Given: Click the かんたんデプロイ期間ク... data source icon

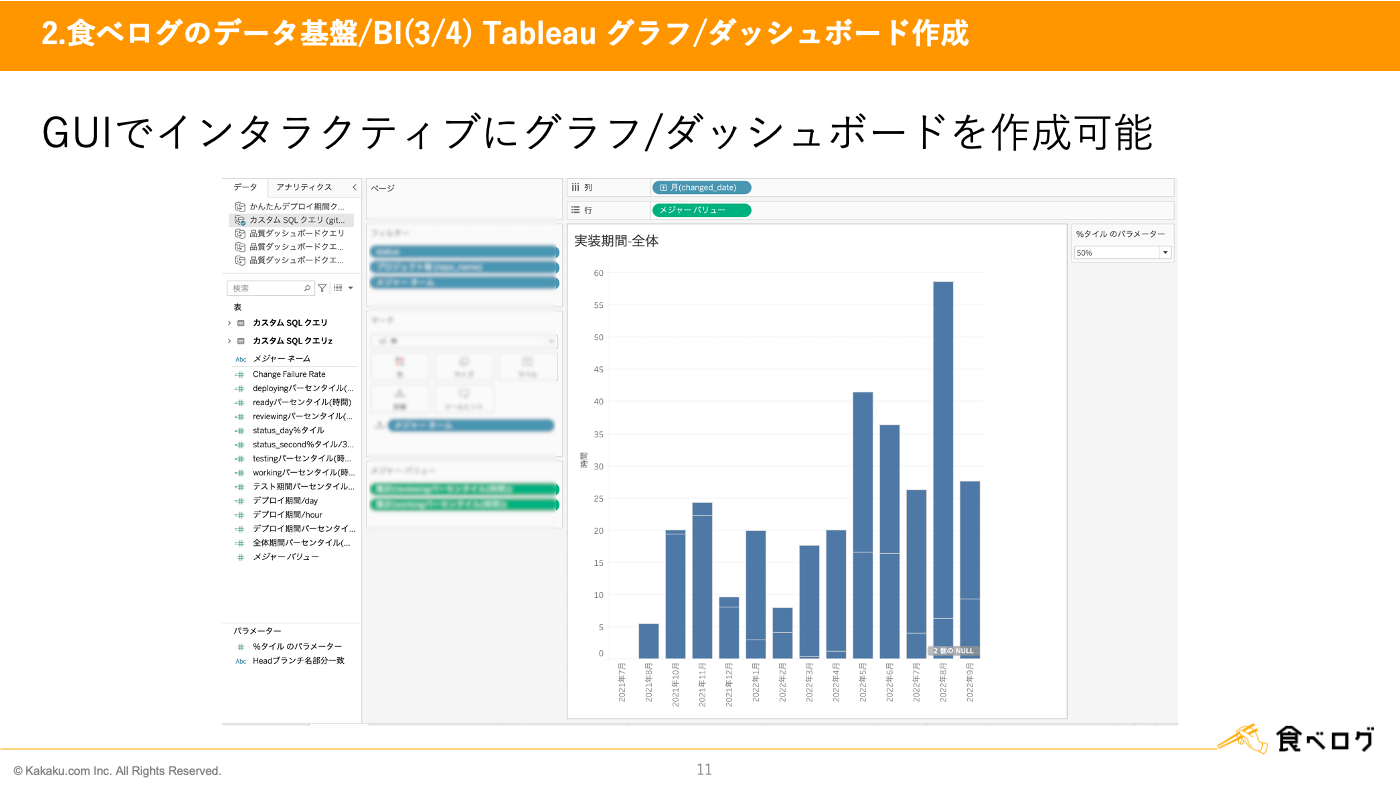Looking at the screenshot, I should [x=240, y=206].
